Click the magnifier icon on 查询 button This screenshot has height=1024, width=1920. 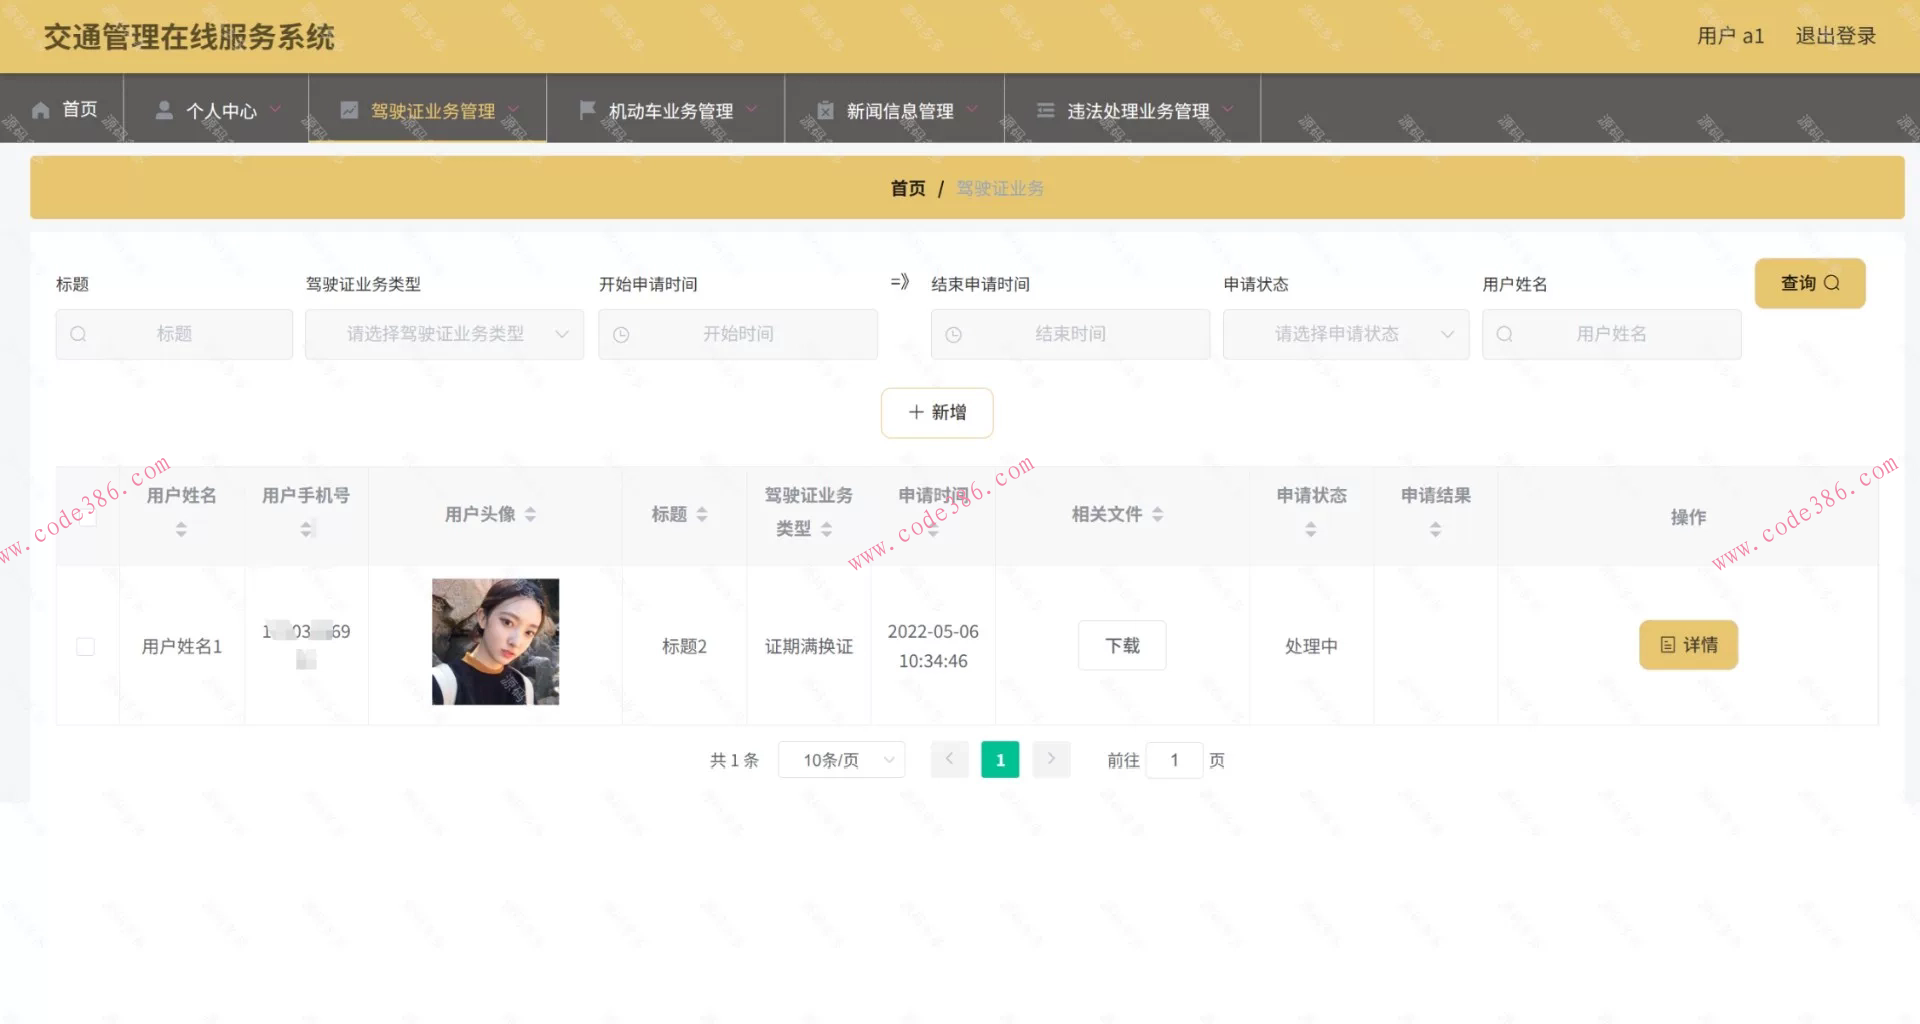coord(1832,283)
